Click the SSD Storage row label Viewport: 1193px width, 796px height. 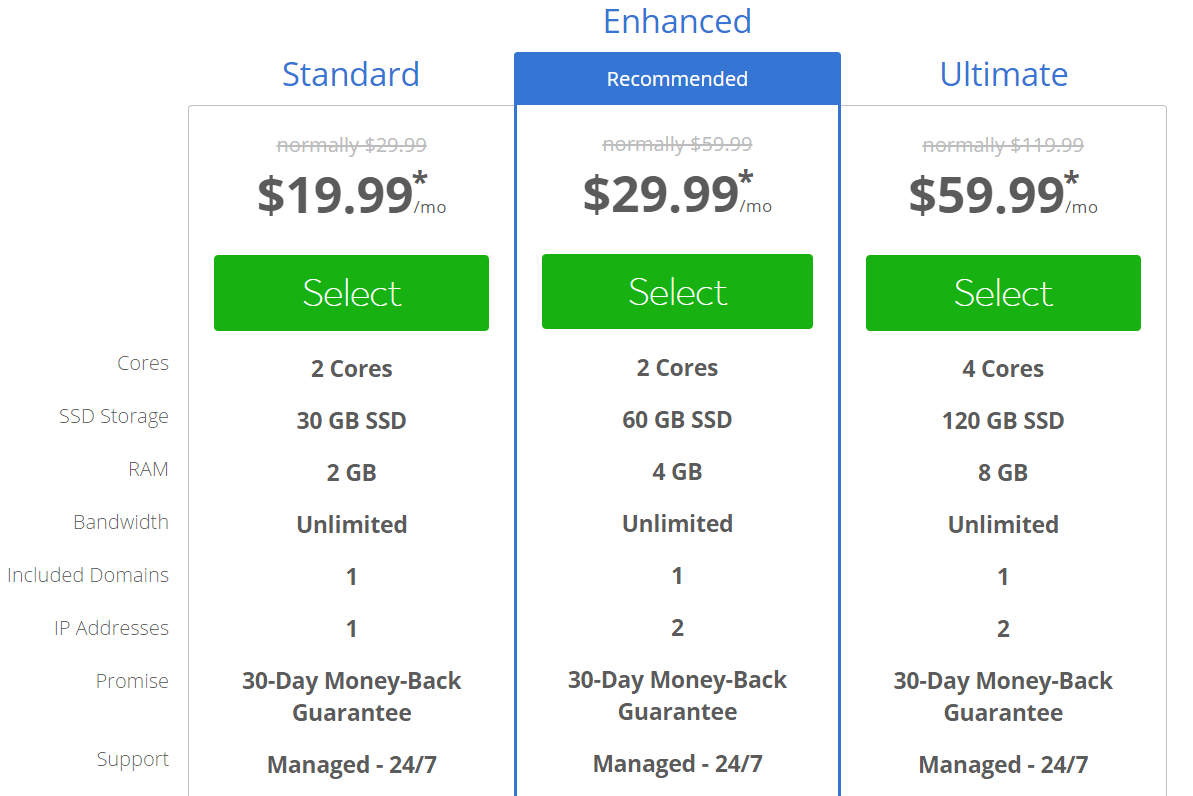[x=114, y=416]
